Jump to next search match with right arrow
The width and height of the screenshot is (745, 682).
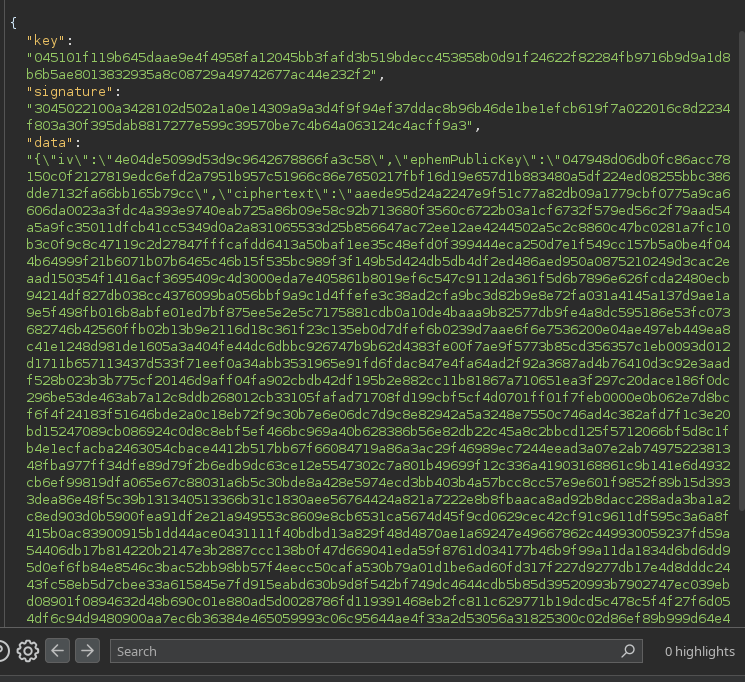(88, 651)
